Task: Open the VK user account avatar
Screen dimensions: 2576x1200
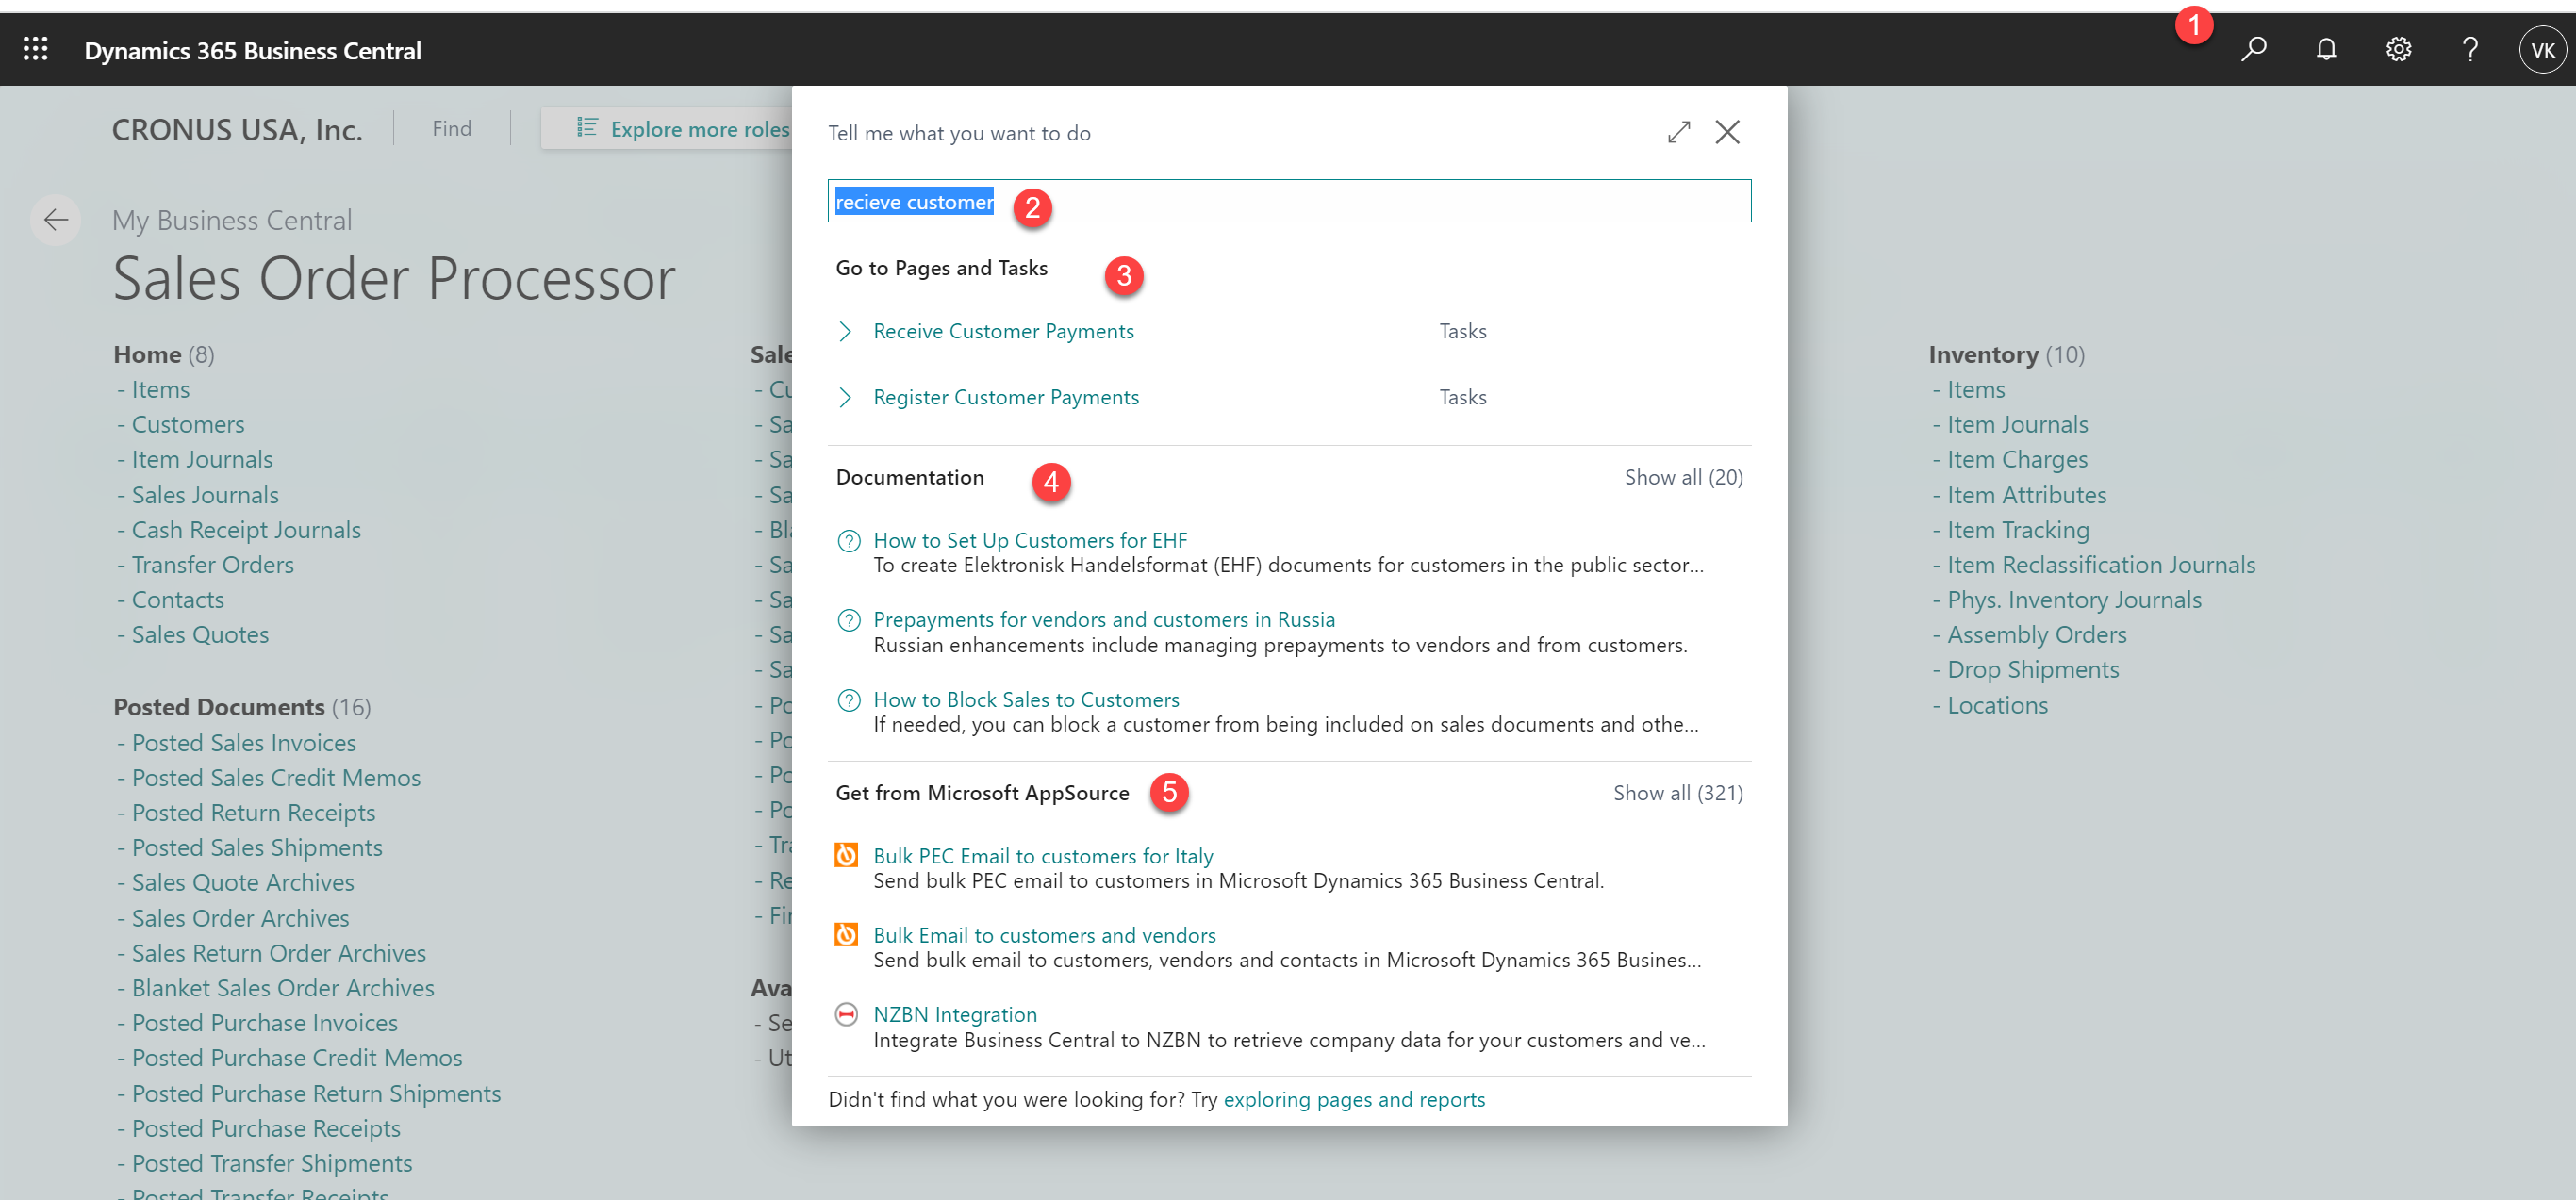Action: point(2542,50)
